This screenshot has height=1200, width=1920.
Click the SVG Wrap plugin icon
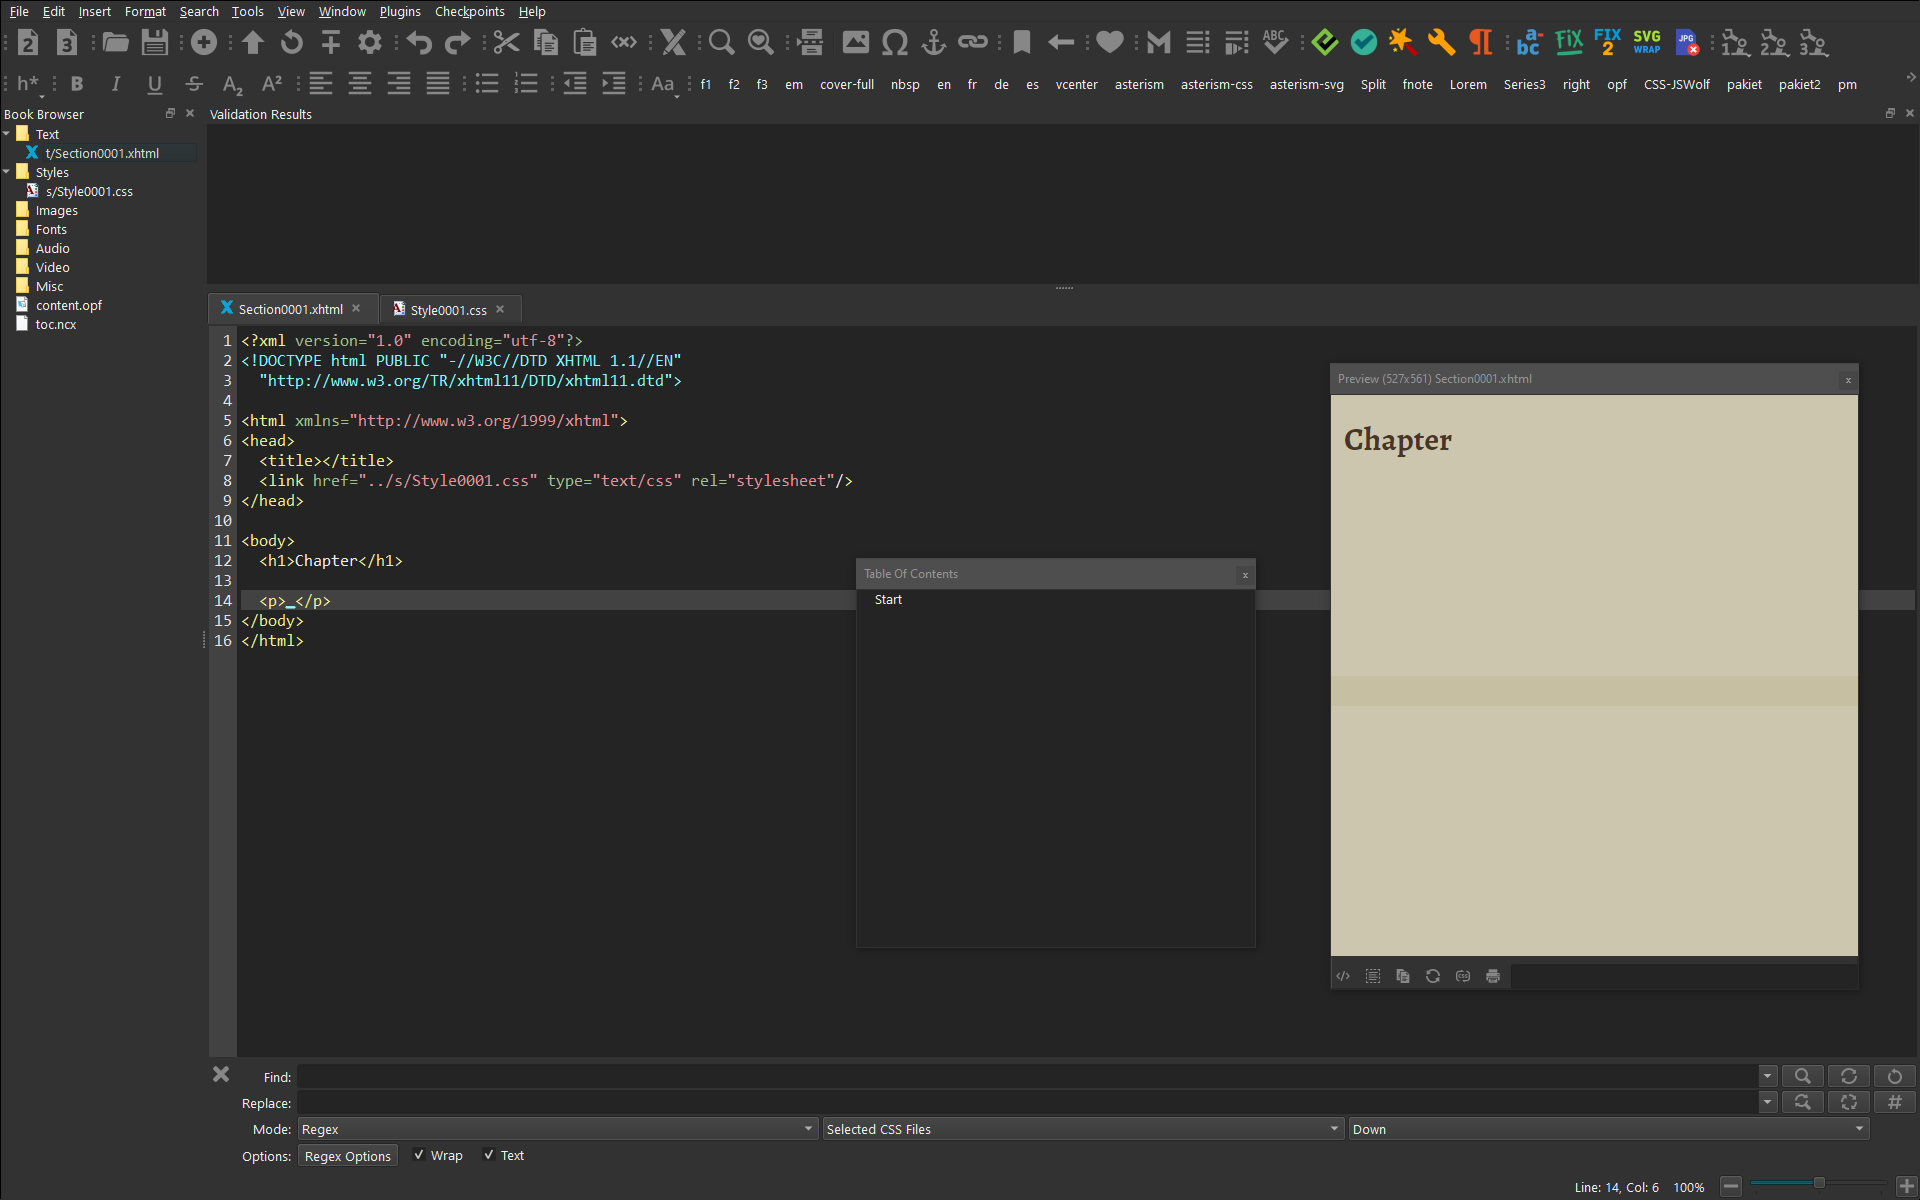pos(1646,43)
